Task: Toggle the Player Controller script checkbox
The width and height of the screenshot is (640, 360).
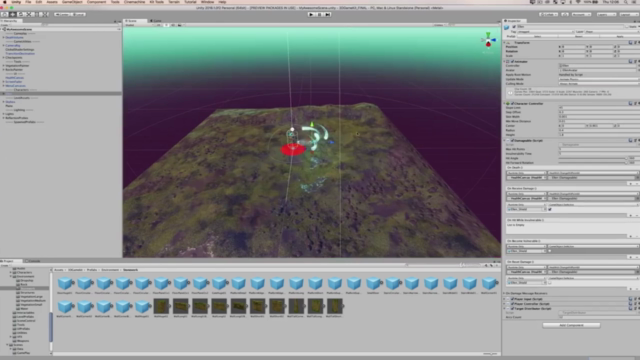Action: [x=512, y=304]
